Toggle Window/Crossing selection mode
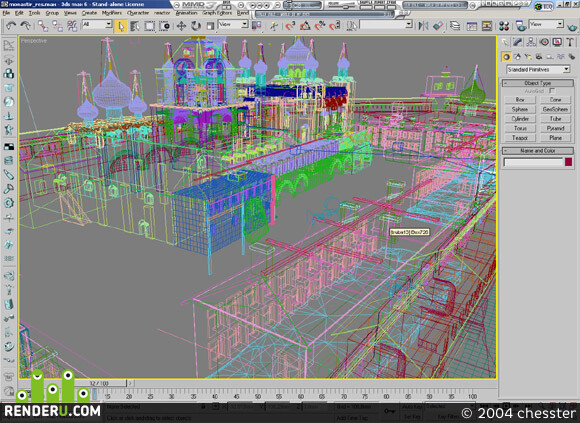The height and width of the screenshot is (423, 580). tap(164, 26)
